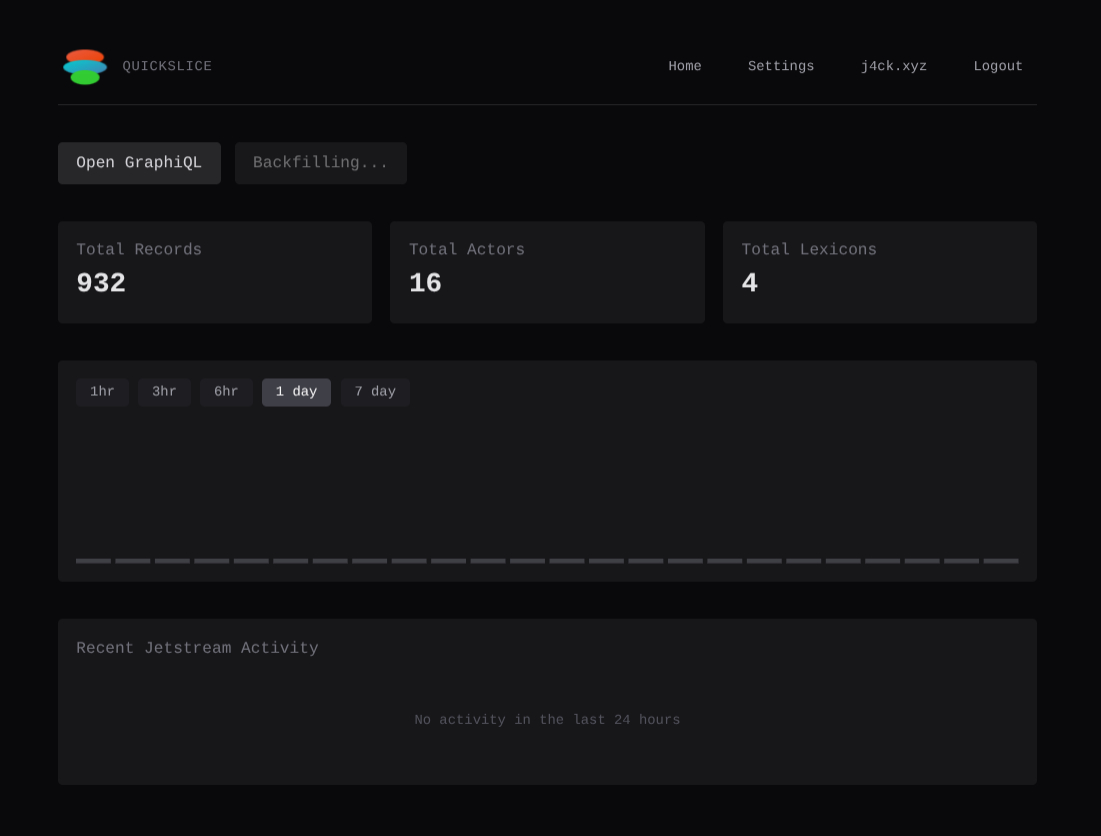Click the Total Records stat card
This screenshot has width=1101, height=836.
pos(215,272)
